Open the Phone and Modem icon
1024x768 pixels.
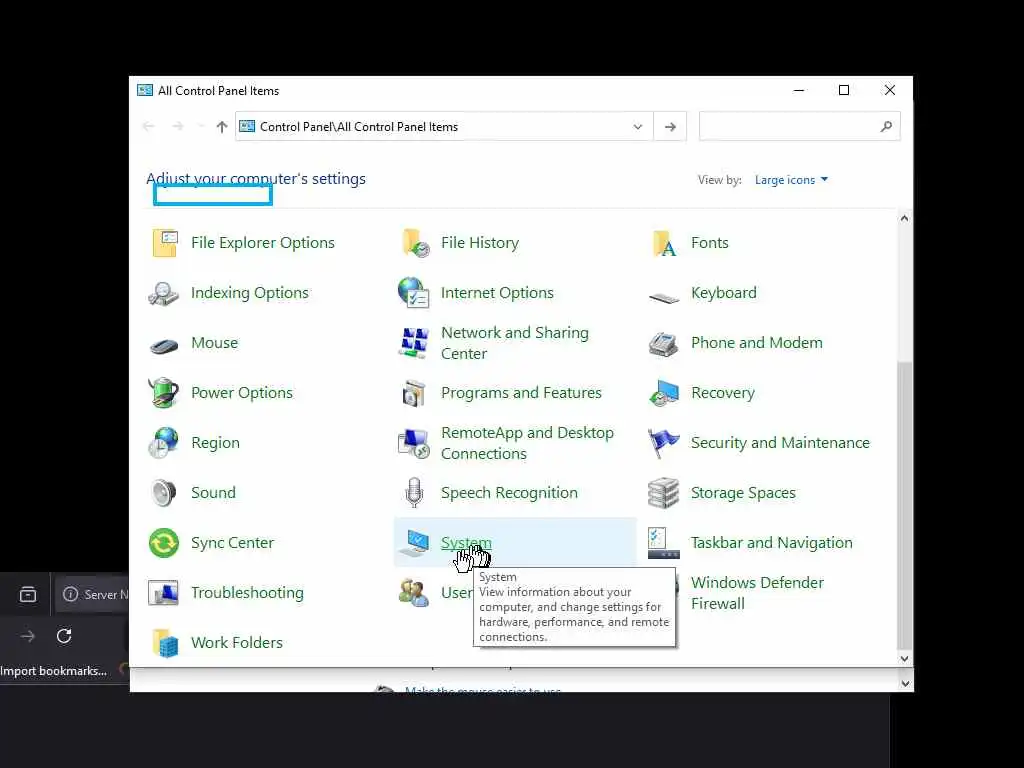pyautogui.click(x=664, y=344)
